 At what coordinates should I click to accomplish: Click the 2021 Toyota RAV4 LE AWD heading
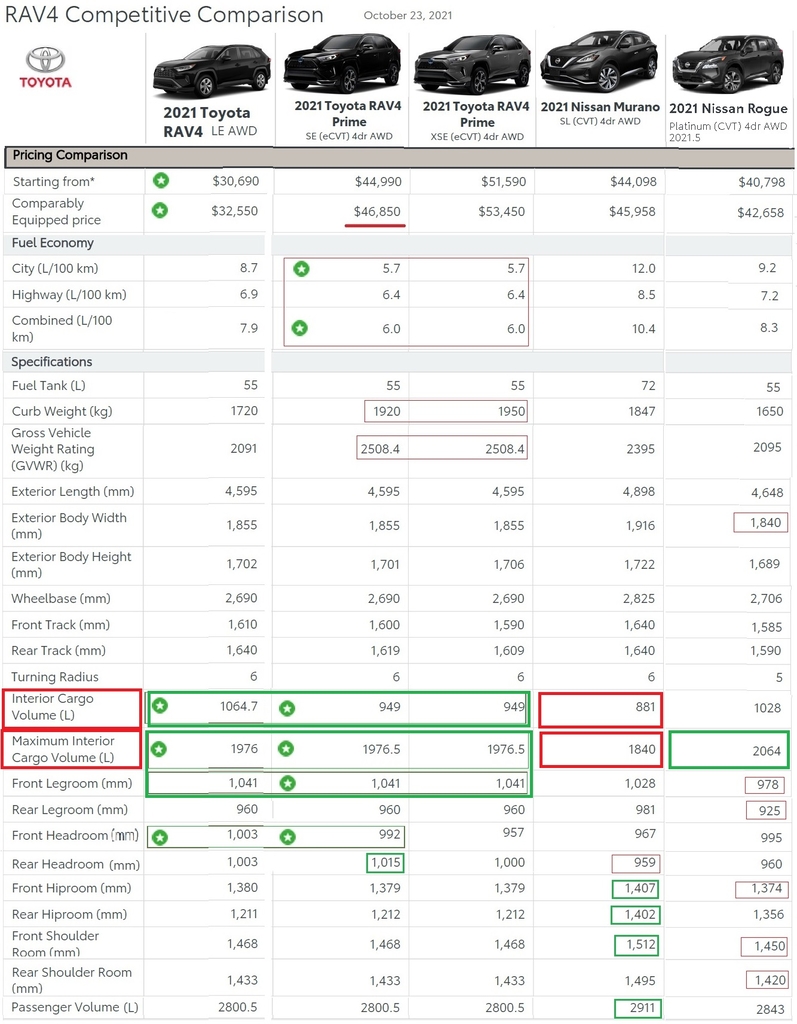pyautogui.click(x=210, y=122)
